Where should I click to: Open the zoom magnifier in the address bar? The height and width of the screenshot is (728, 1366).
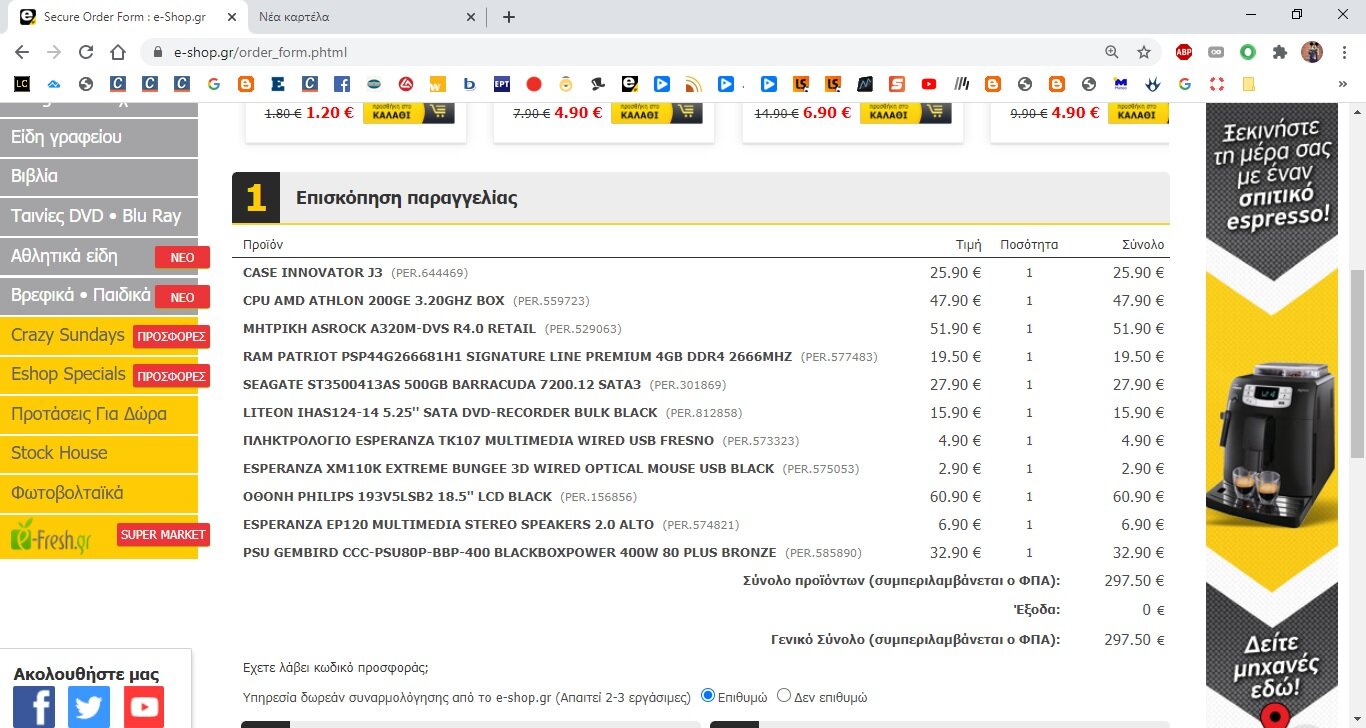coord(1112,52)
